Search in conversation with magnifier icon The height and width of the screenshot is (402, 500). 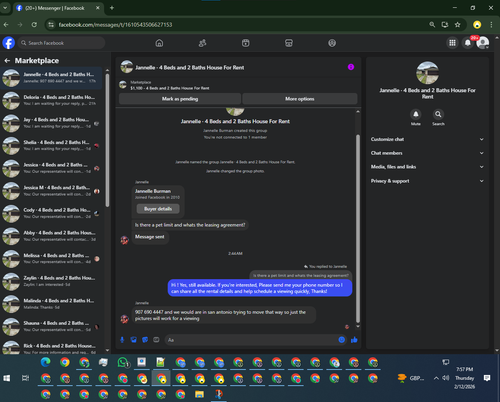438,114
